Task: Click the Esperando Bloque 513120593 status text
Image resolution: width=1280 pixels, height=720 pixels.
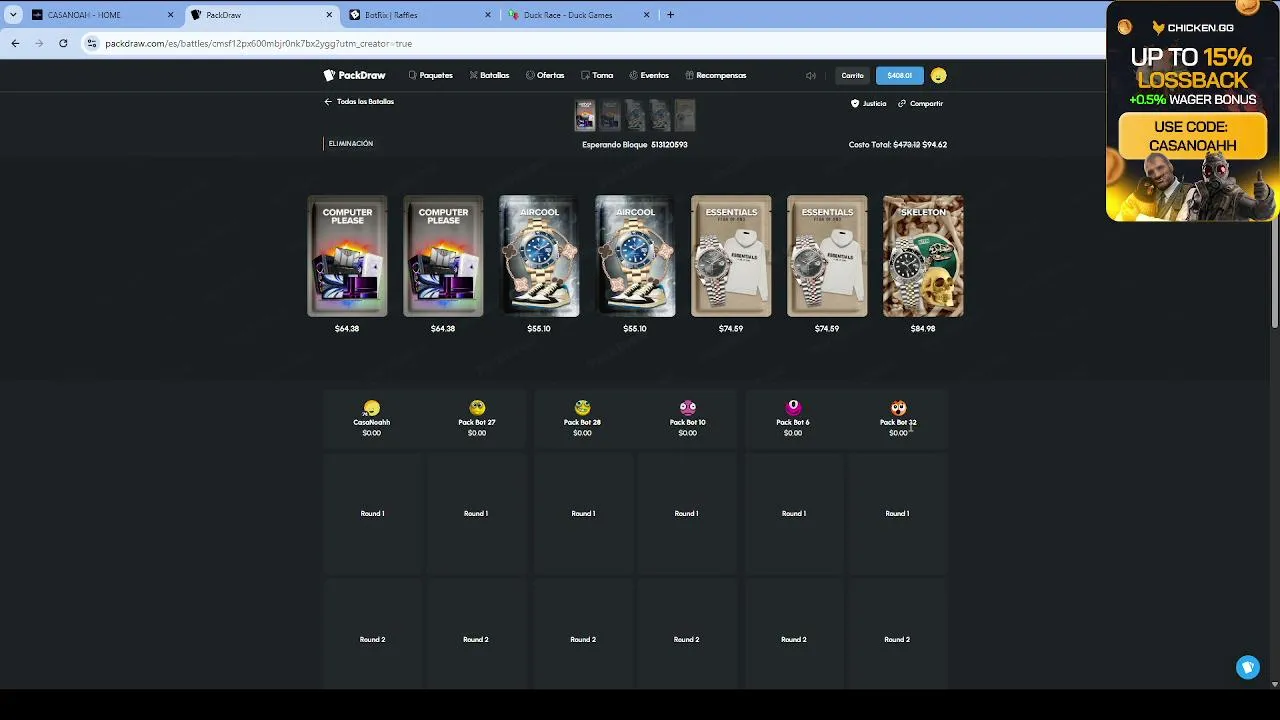Action: 635,145
